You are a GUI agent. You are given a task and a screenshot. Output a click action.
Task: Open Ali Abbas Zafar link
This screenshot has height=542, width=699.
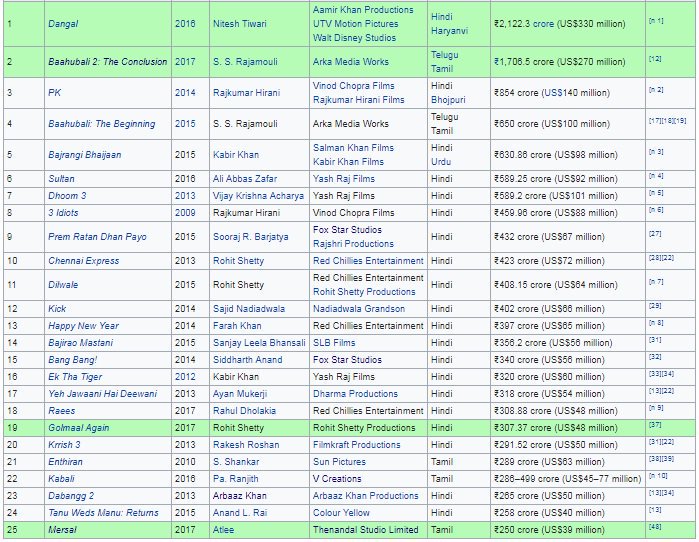(245, 179)
